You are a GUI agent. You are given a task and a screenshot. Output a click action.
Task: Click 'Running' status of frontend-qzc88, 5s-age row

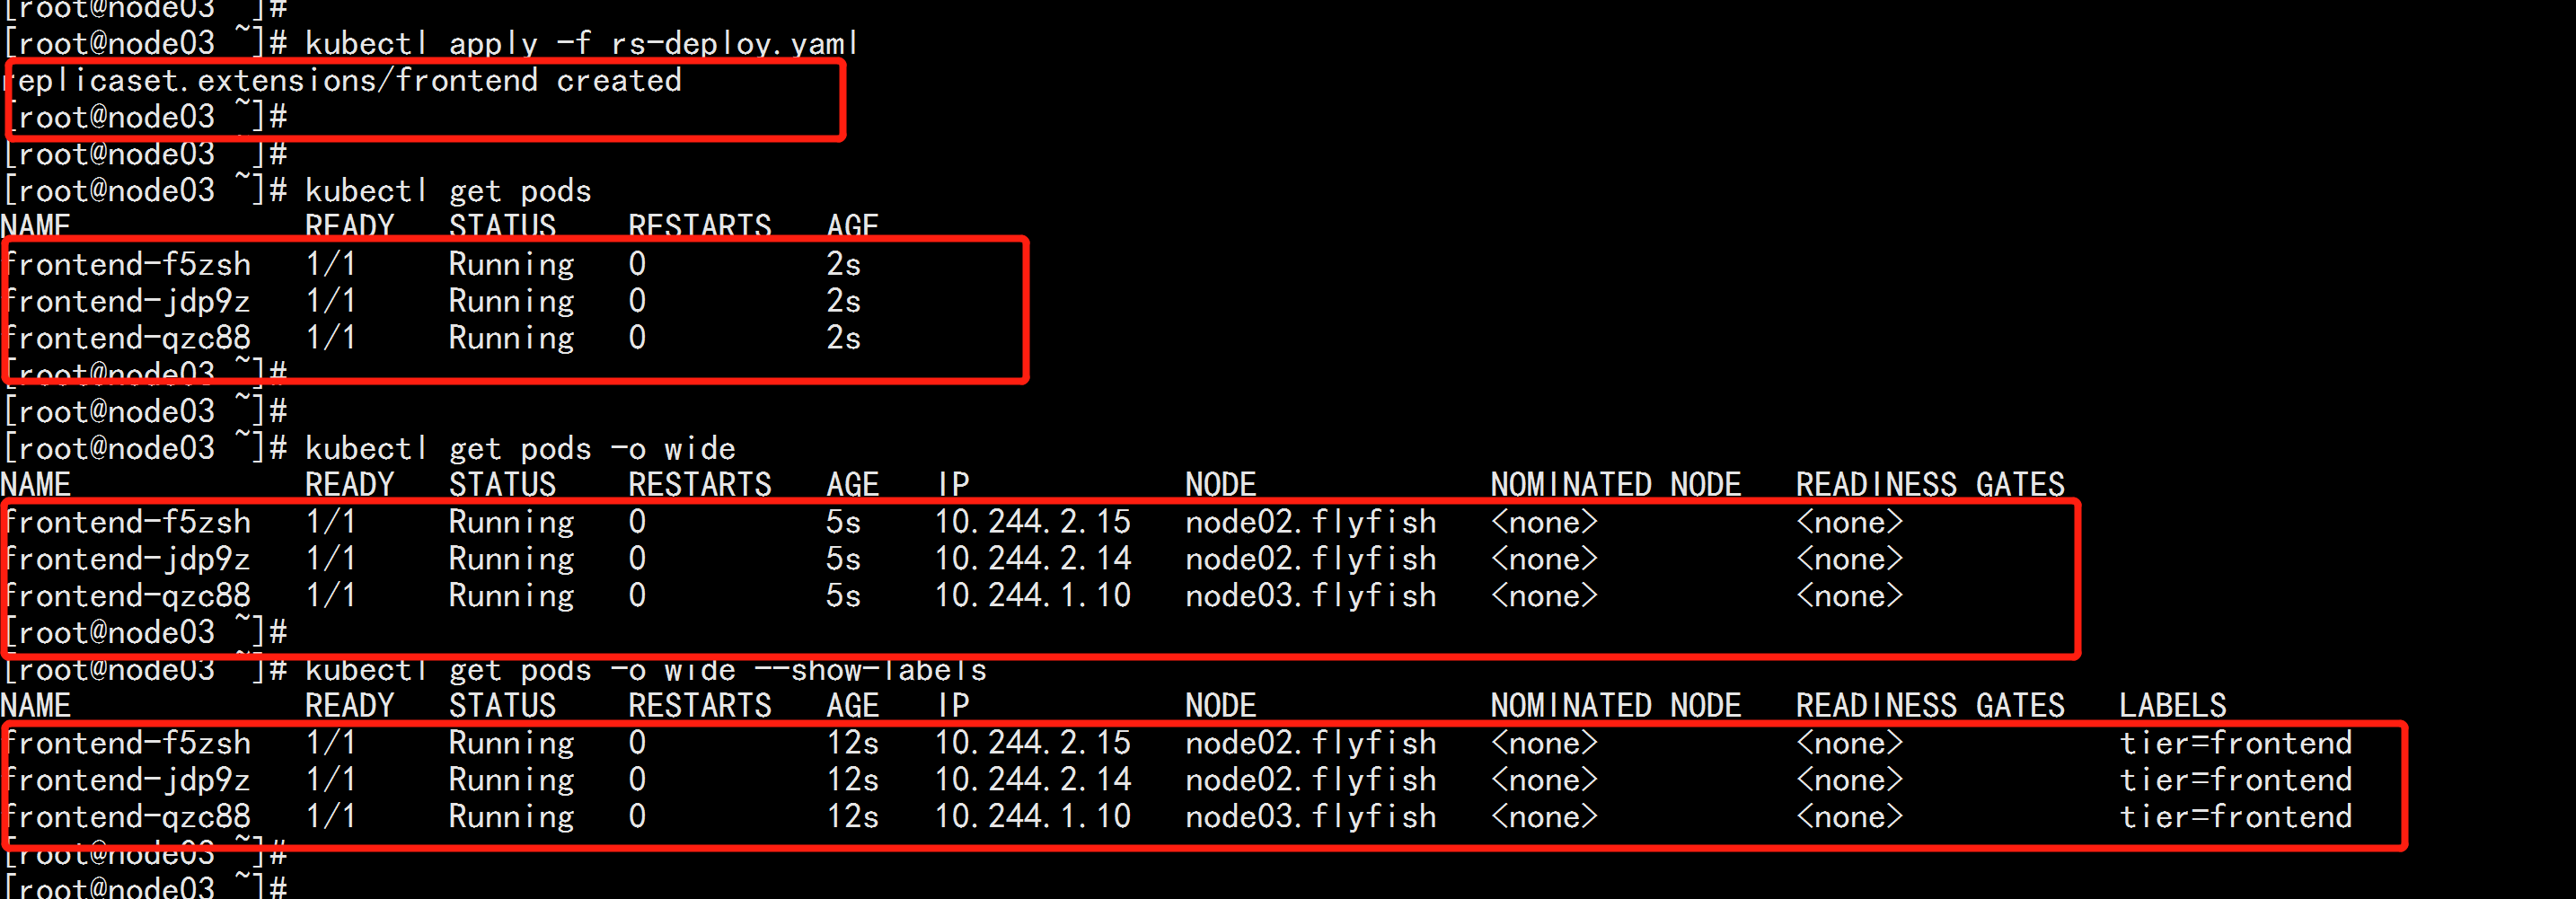511,597
